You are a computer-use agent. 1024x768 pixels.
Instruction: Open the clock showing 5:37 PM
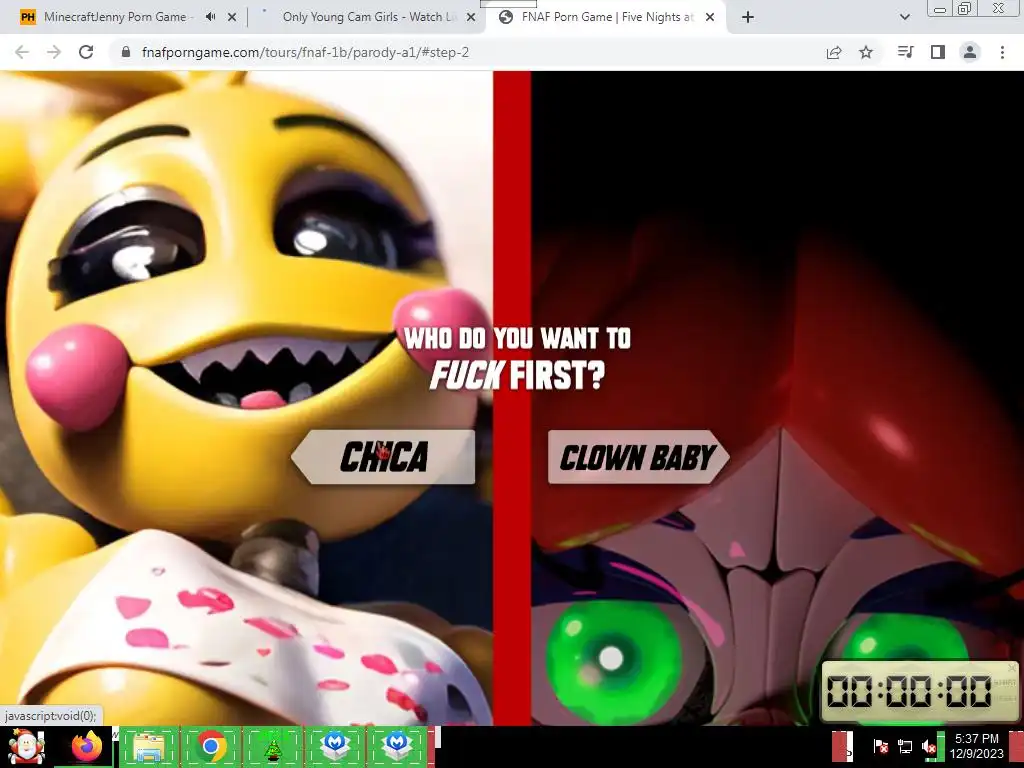coord(976,746)
